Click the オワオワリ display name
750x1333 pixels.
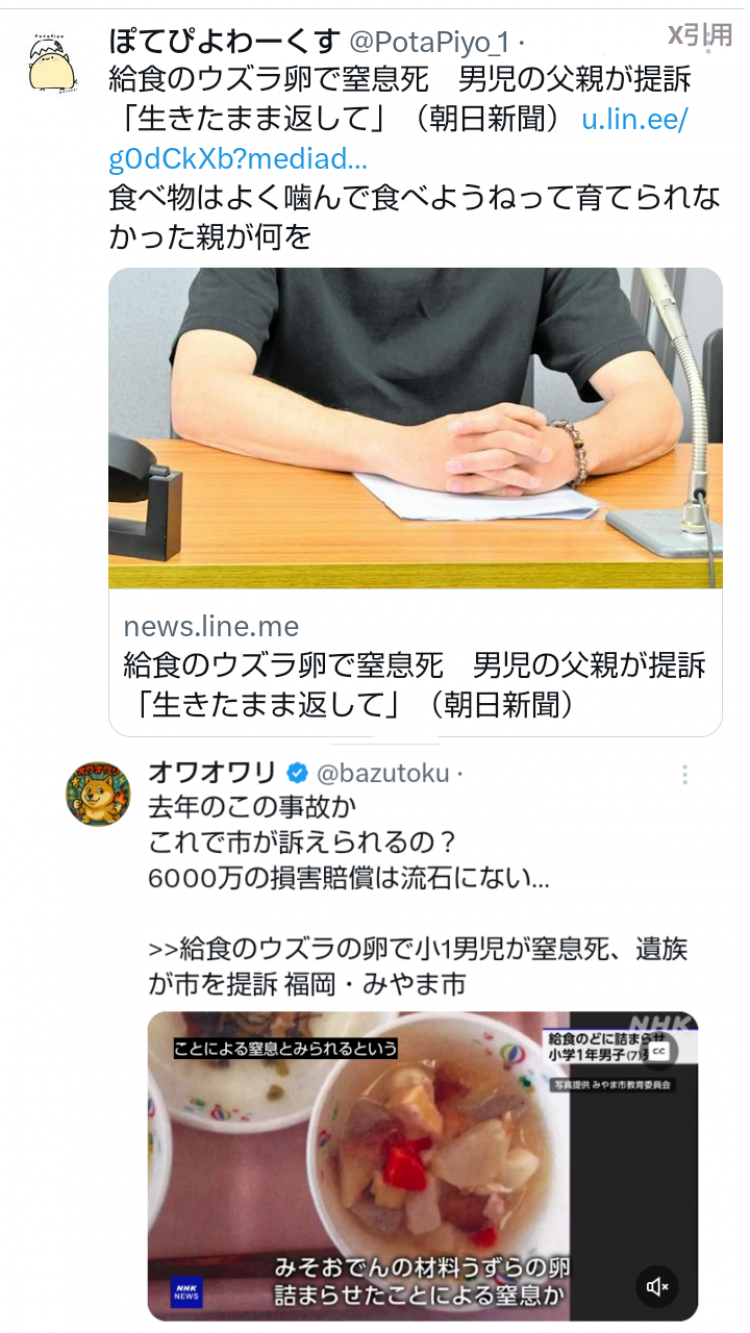[212, 773]
